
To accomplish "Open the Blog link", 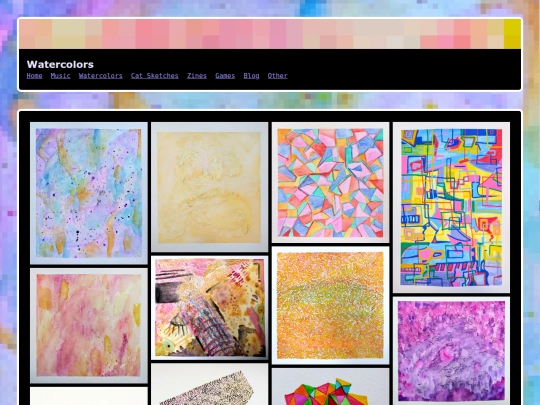I will click(x=251, y=76).
